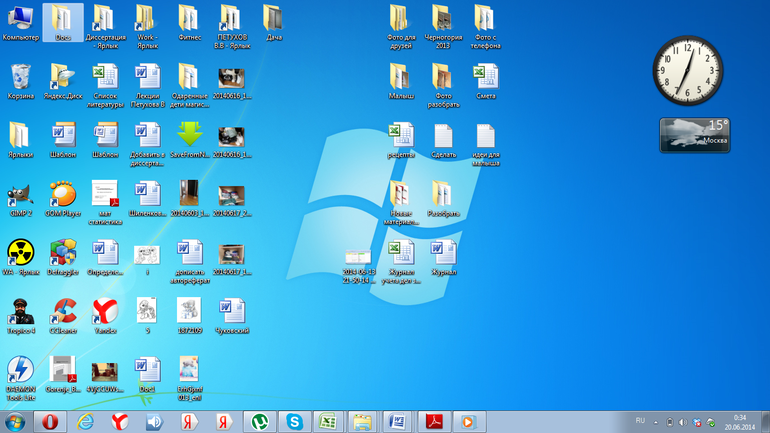Launch DAEMON Tools Lite shortcut

20,371
